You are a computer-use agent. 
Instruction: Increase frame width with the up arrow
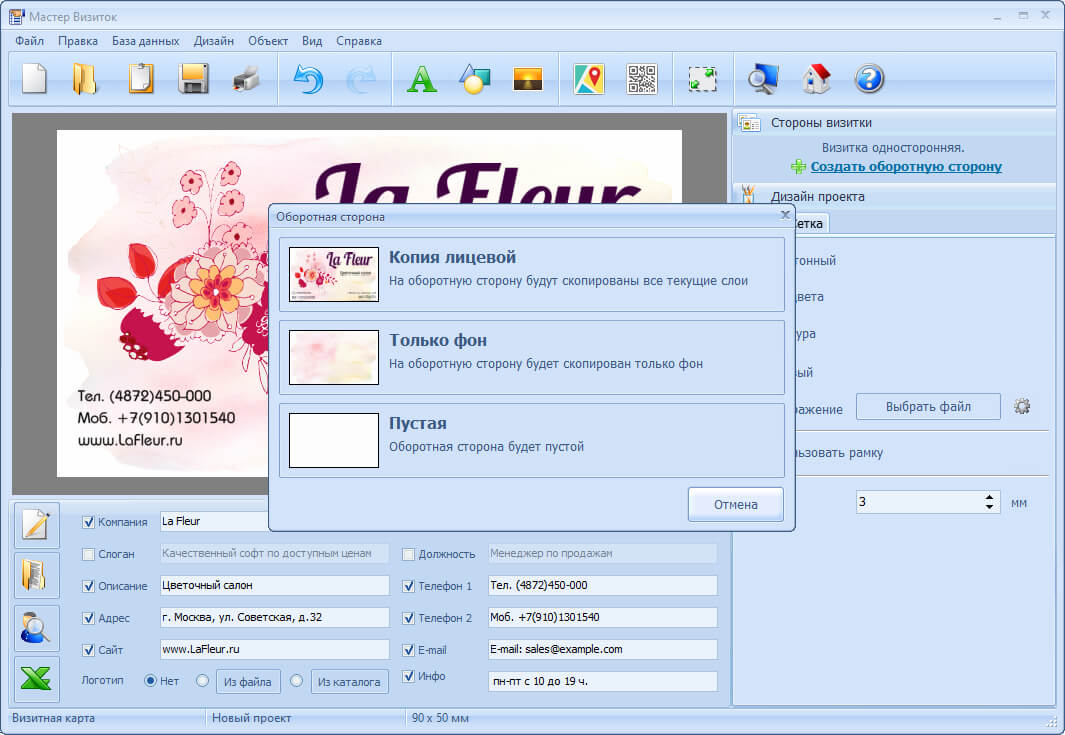(989, 497)
